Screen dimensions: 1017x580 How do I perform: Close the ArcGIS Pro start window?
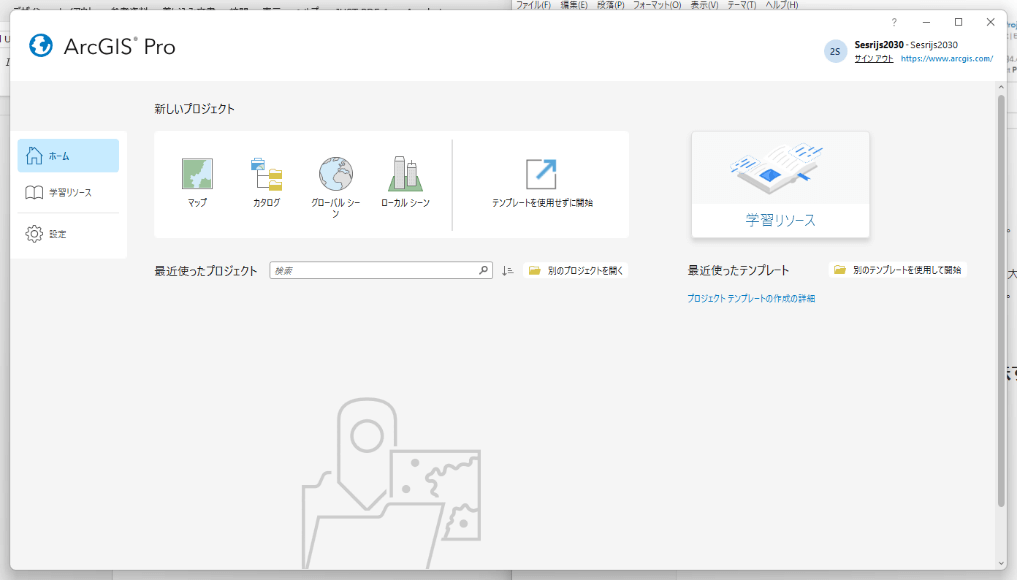tap(990, 22)
